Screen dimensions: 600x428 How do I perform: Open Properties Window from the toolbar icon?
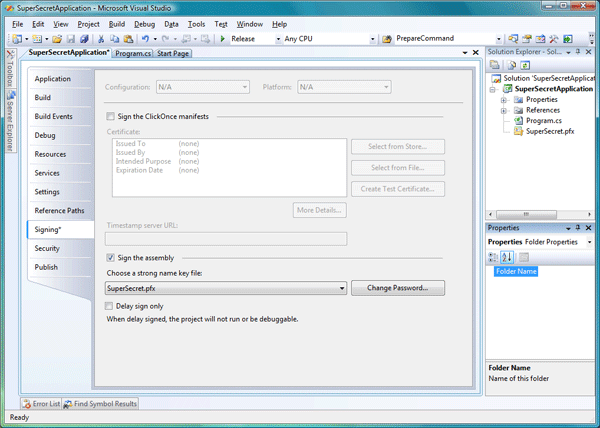click(527, 39)
